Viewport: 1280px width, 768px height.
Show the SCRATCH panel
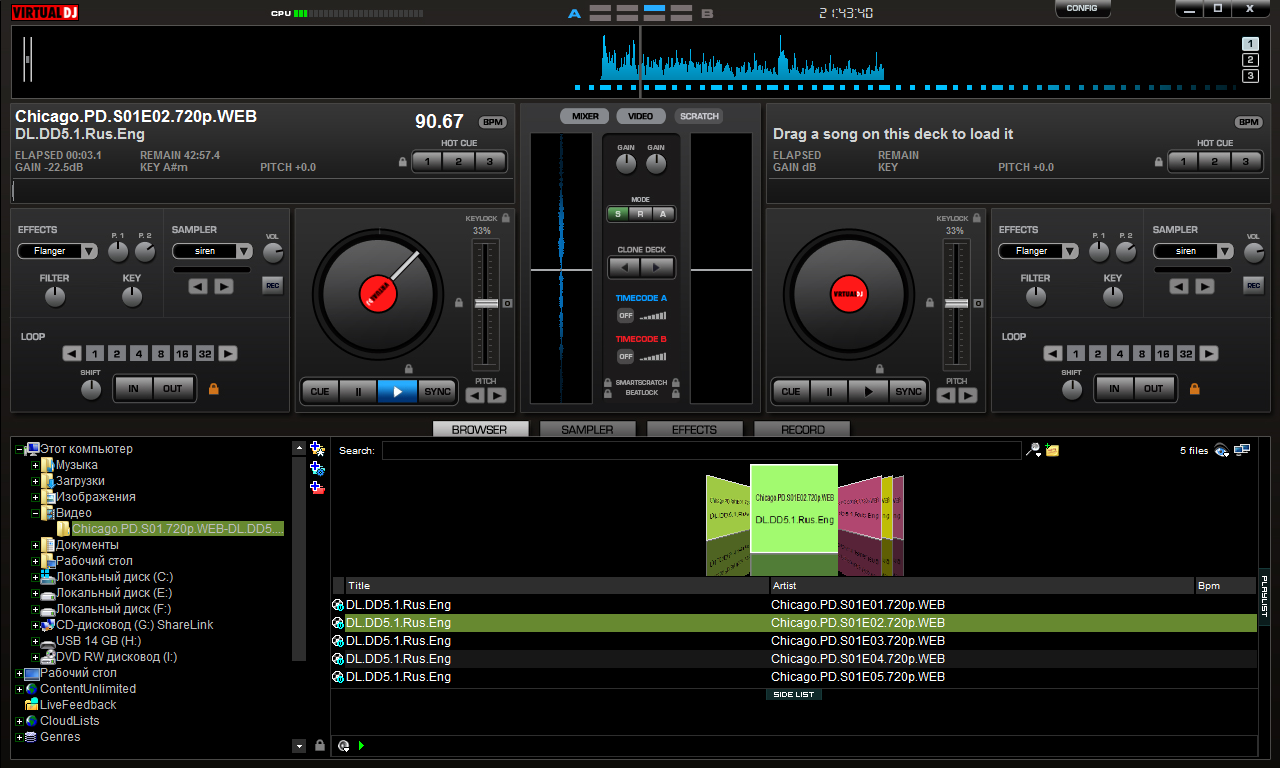pos(699,116)
